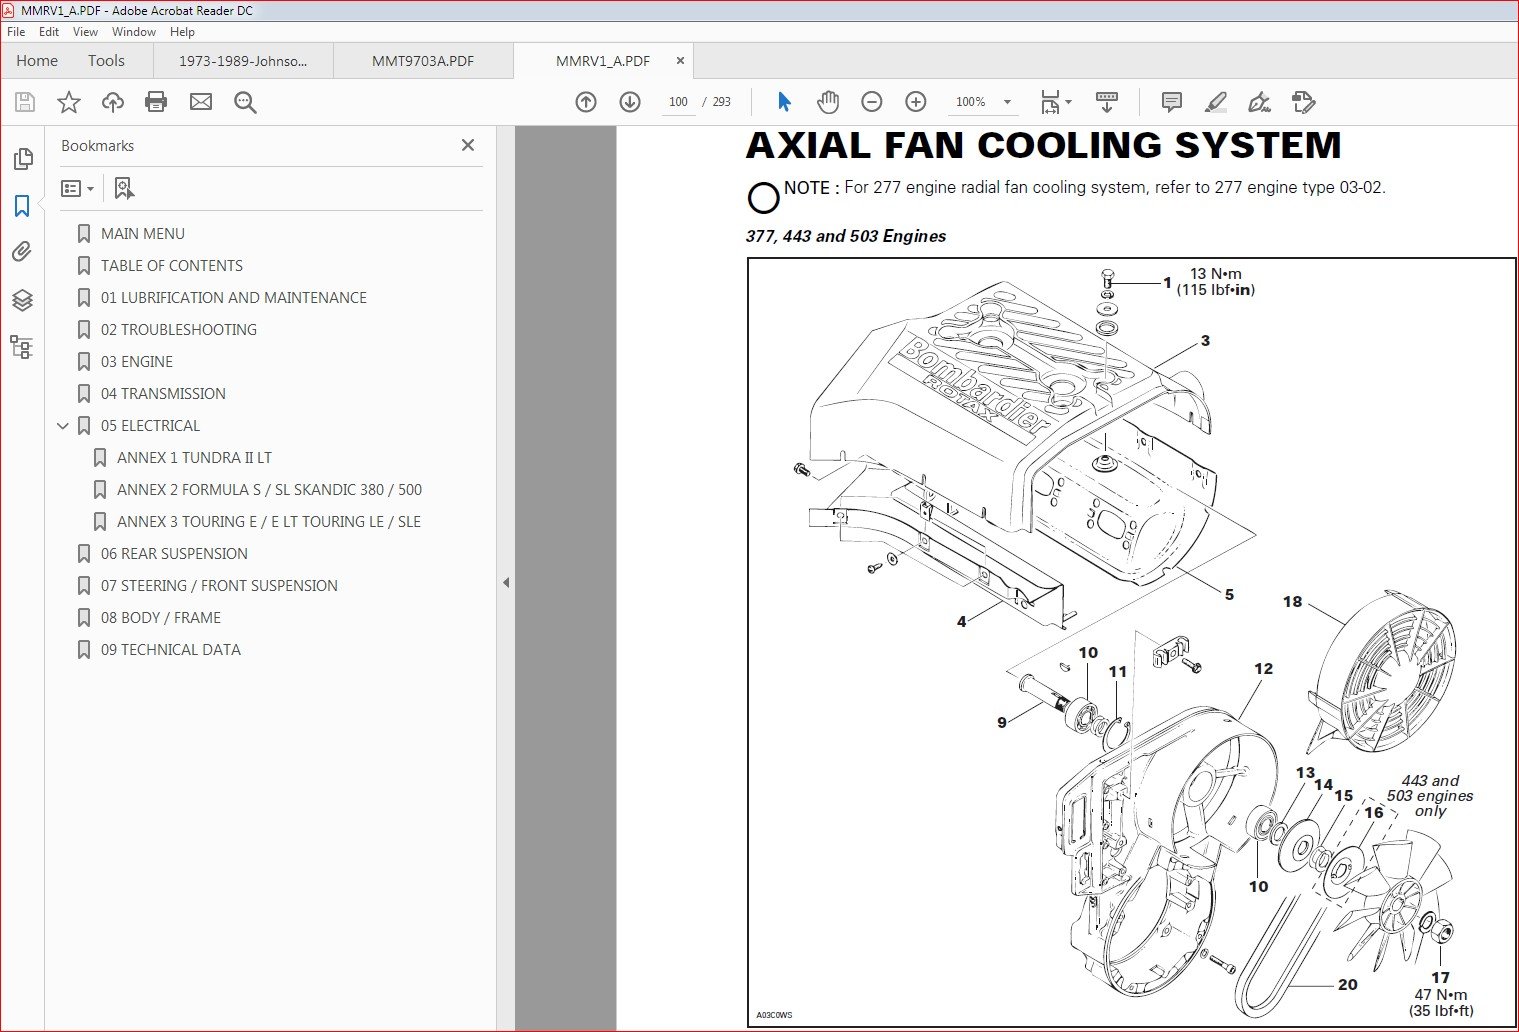This screenshot has height=1032, width=1519.
Task: Select the Highlight text pen tool
Action: click(1216, 102)
